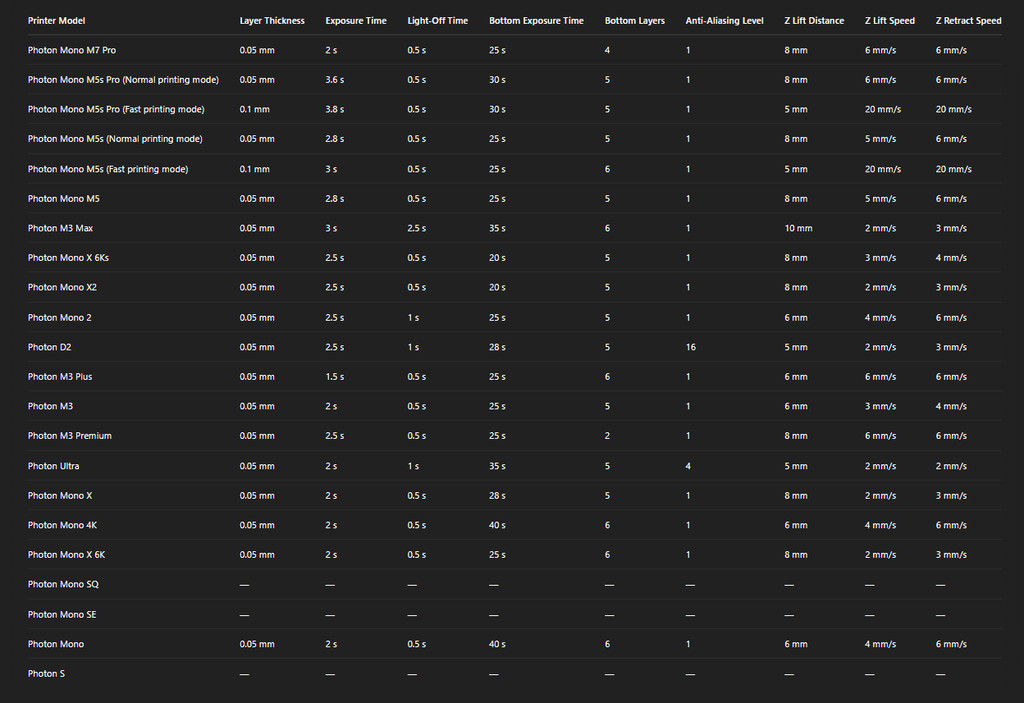Viewport: 1024px width, 703px height.
Task: Click the 'Z Retract Speed' column header
Action: [x=968, y=20]
